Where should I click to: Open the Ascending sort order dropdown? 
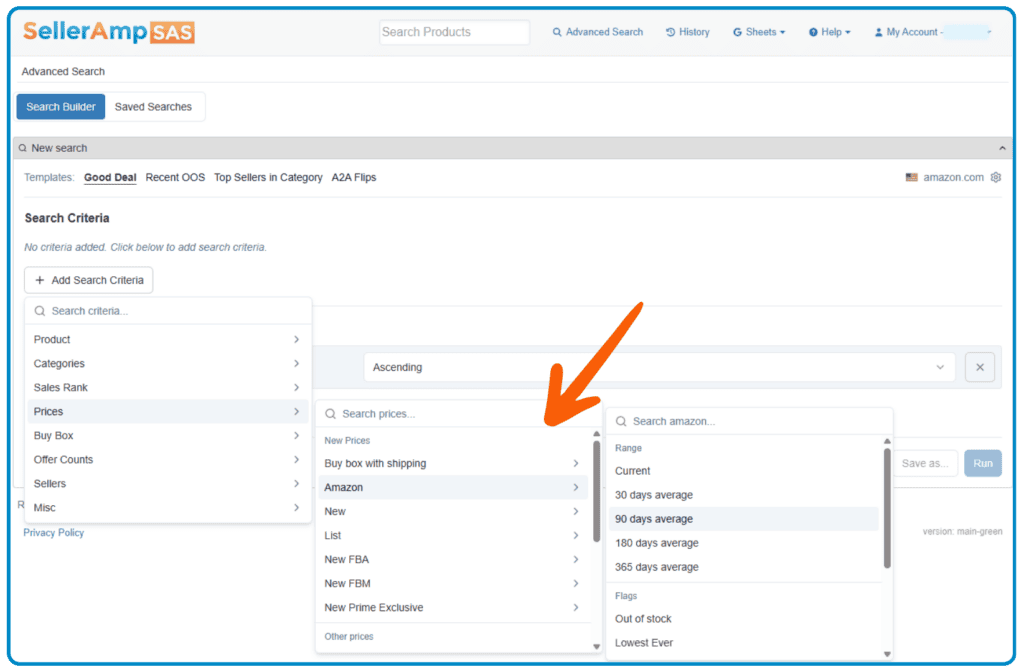659,368
